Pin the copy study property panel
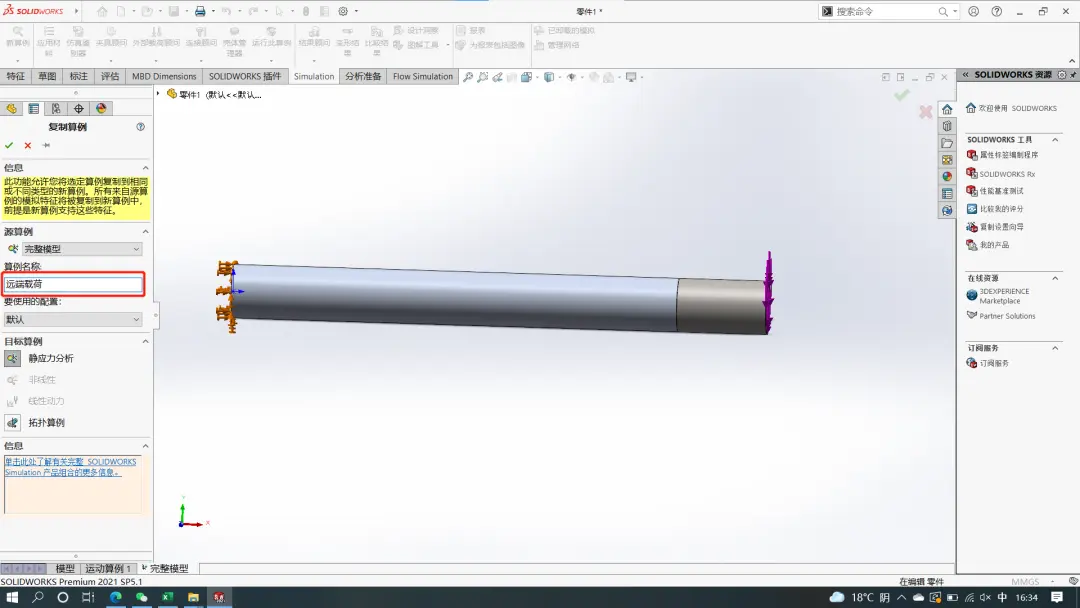This screenshot has width=1080, height=608. click(x=46, y=145)
